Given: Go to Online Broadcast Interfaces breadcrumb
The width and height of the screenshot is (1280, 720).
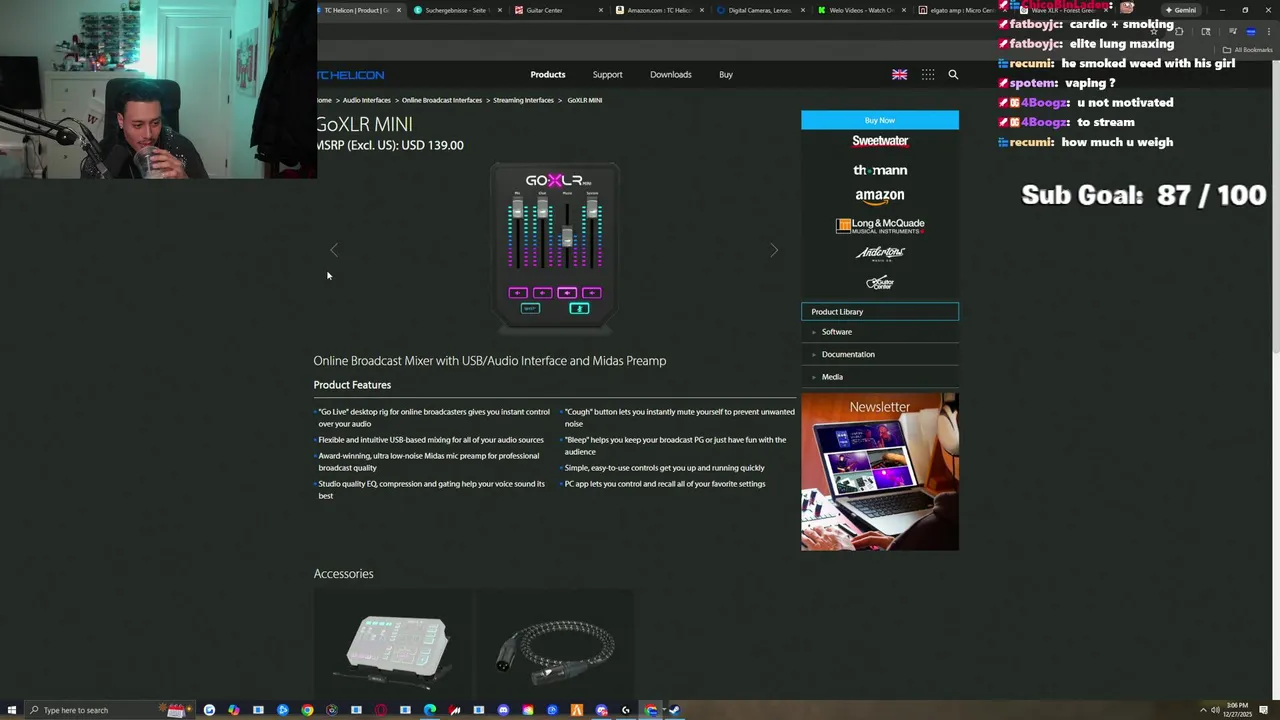Looking at the screenshot, I should (x=442, y=100).
